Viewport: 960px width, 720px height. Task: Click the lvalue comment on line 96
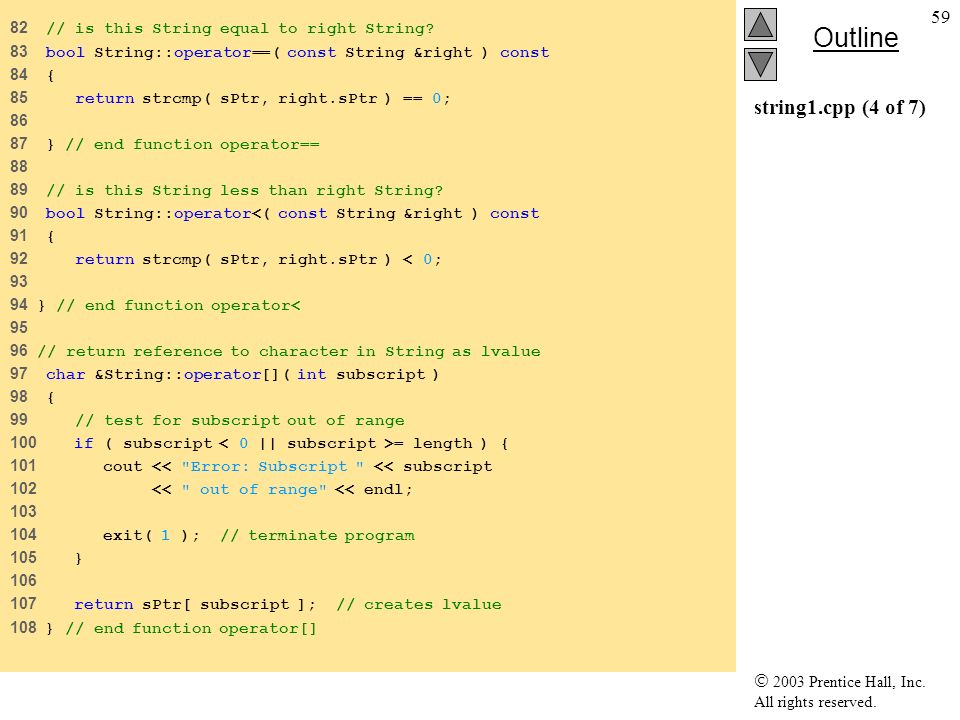(x=289, y=351)
